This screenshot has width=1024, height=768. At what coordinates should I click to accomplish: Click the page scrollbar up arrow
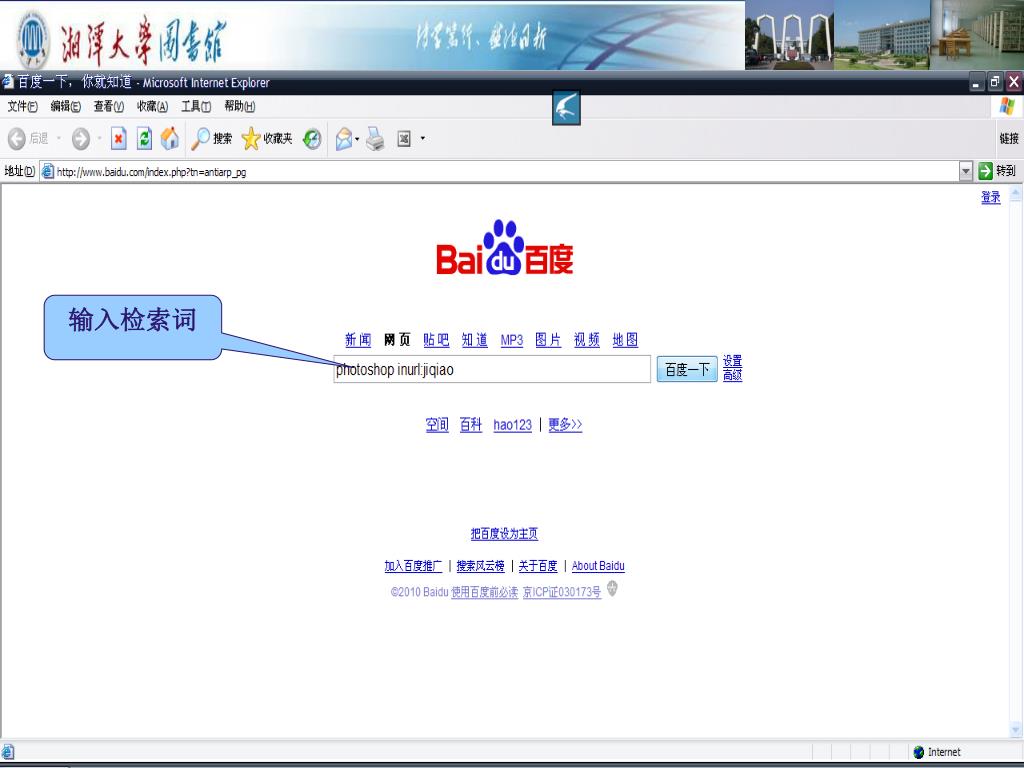1016,193
